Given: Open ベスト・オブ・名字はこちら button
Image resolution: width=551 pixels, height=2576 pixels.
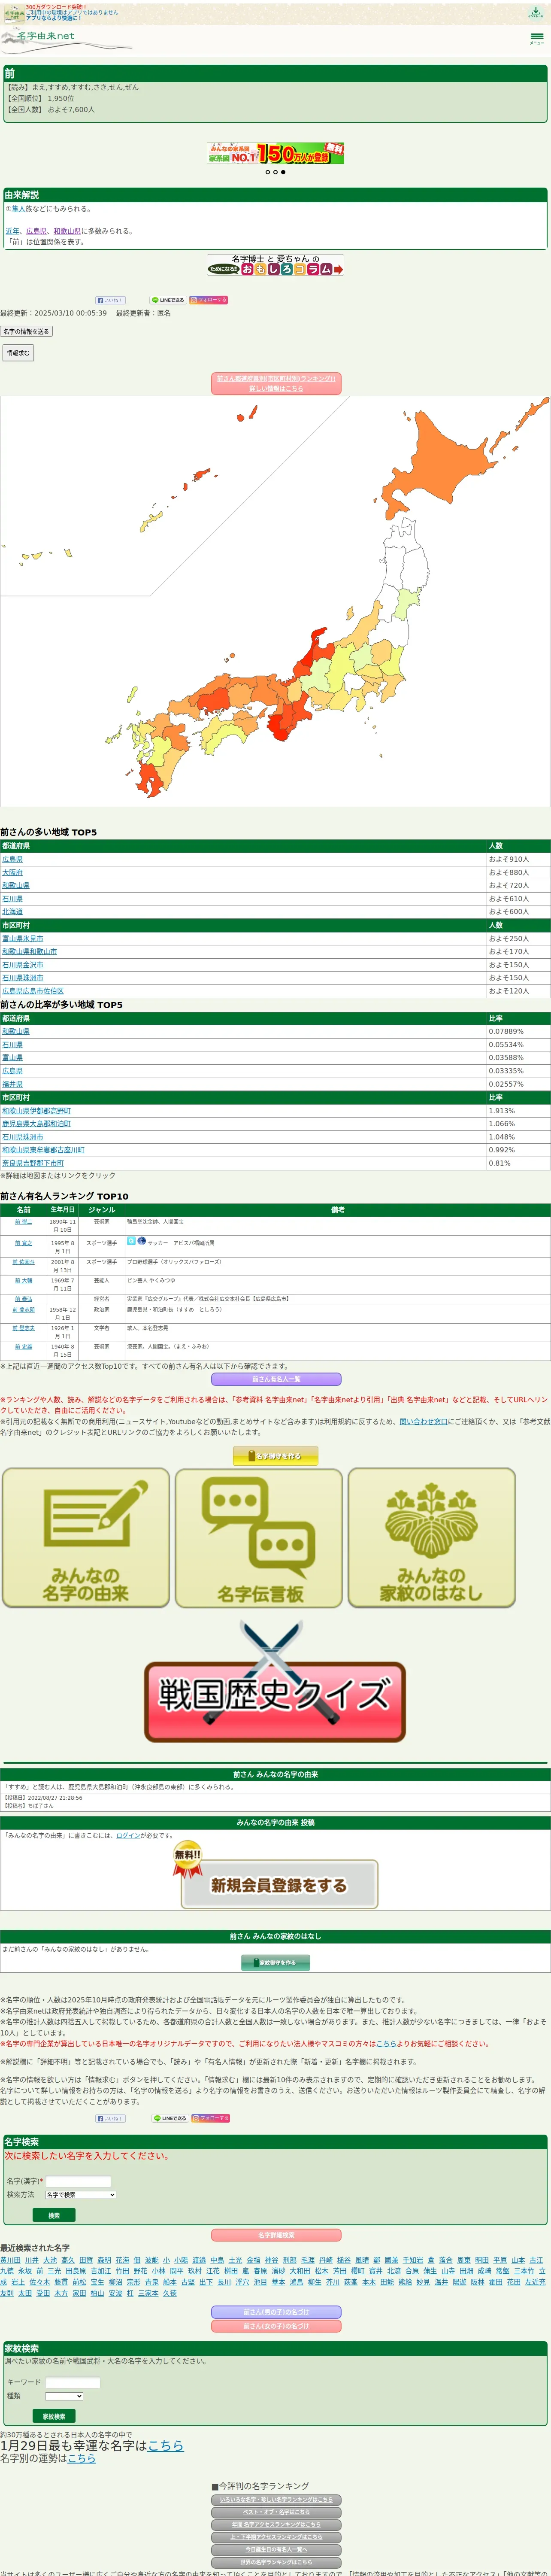Looking at the screenshot, I should coord(276,2512).
